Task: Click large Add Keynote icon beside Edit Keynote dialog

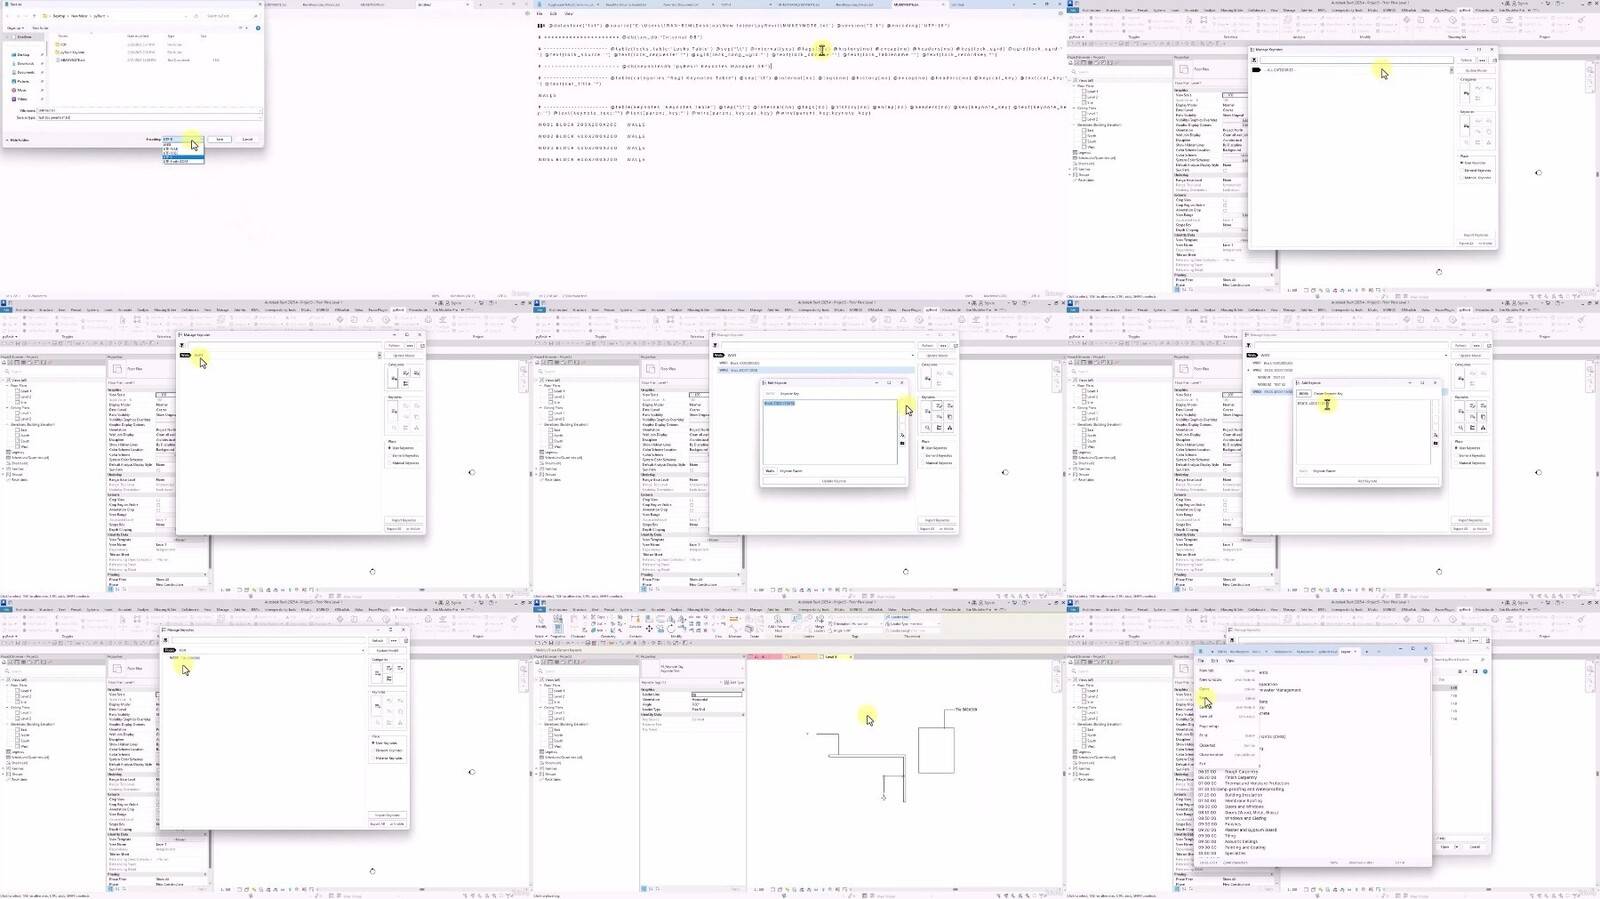Action: coord(927,411)
